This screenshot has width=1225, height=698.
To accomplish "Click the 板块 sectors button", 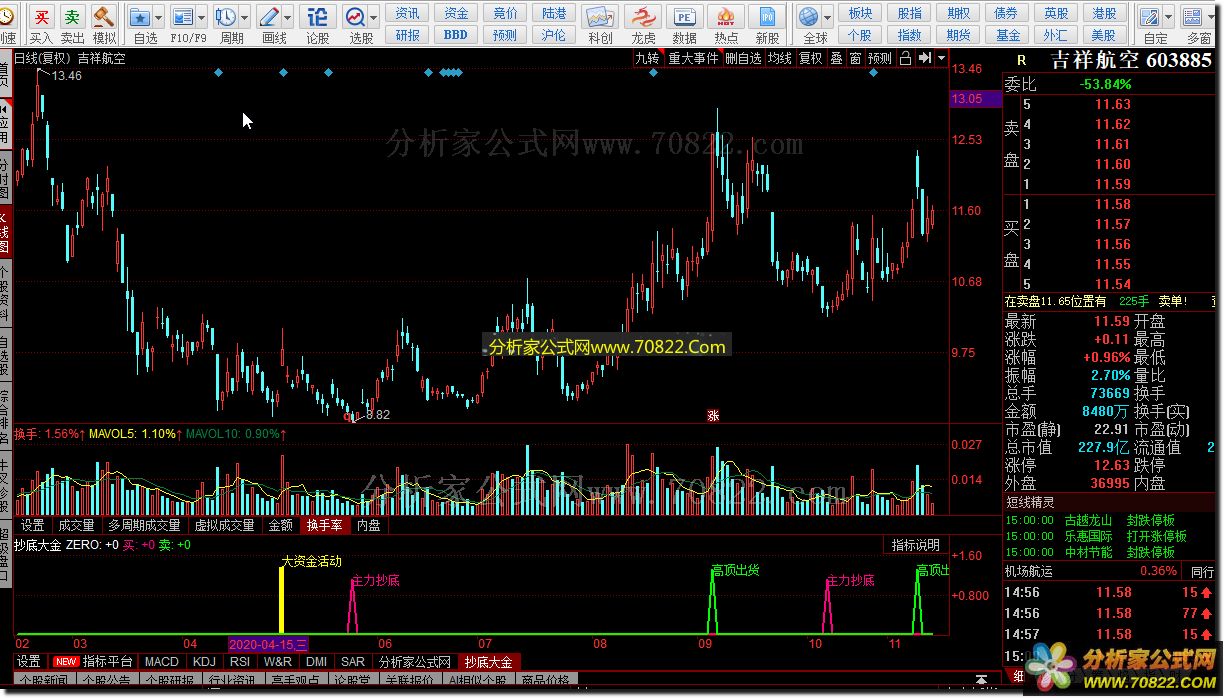I will coord(860,13).
